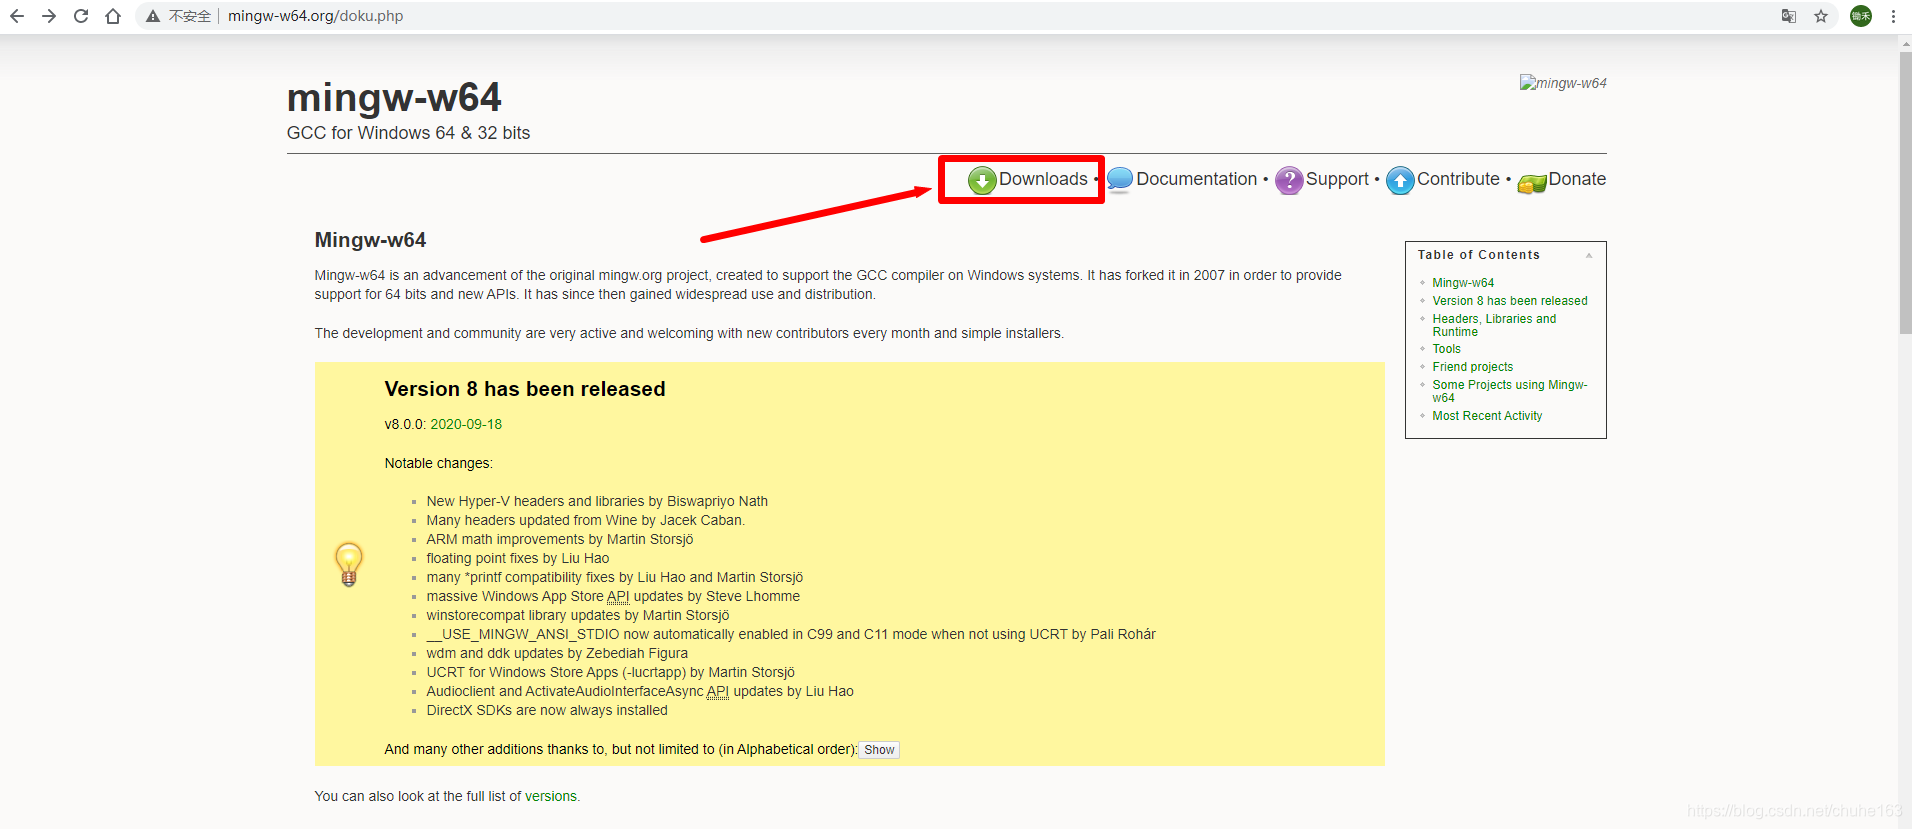Open the translate page icon
Image resolution: width=1912 pixels, height=829 pixels.
point(1789,16)
